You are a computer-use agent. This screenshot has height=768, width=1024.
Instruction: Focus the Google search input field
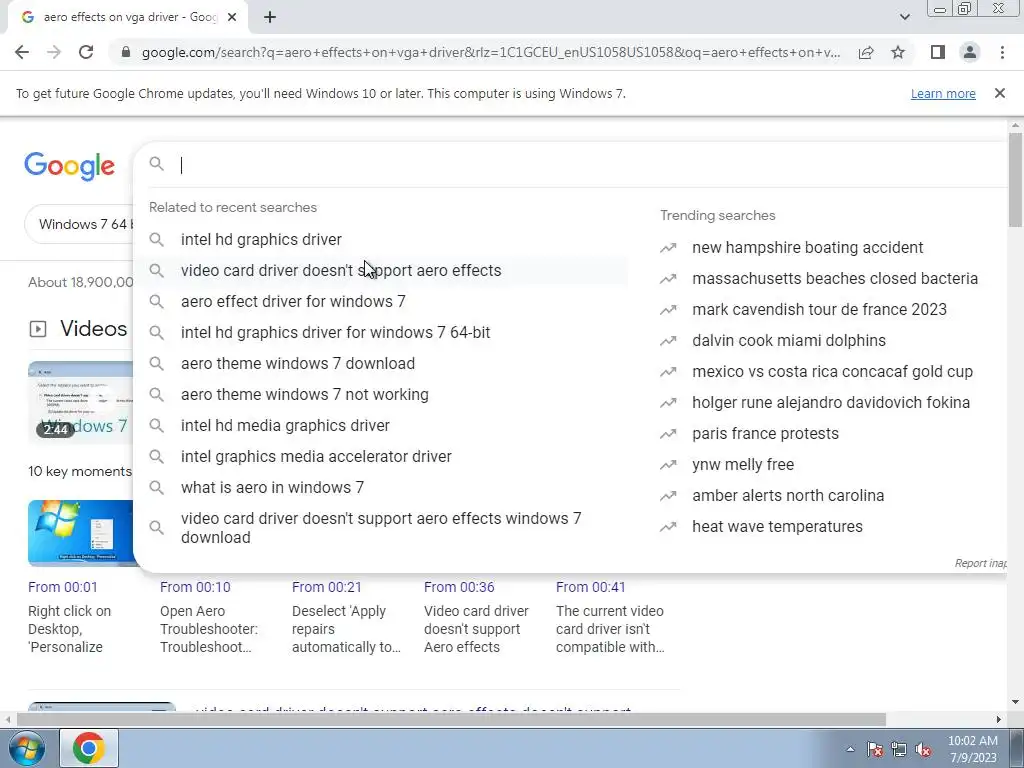pos(588,165)
